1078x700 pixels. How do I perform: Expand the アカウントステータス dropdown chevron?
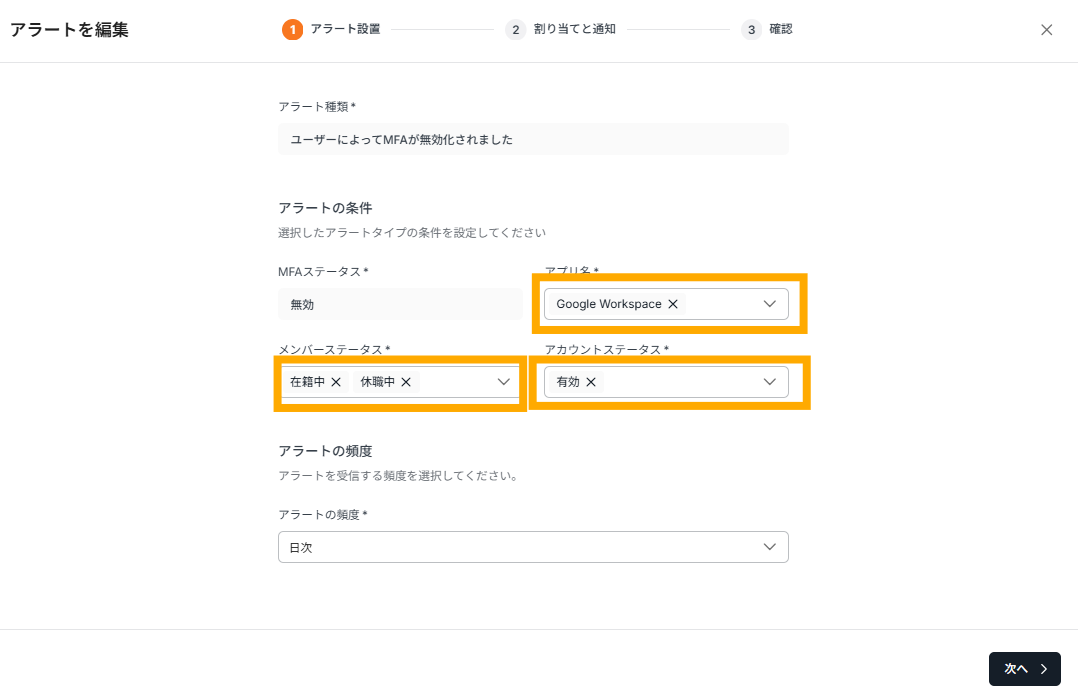tap(770, 382)
